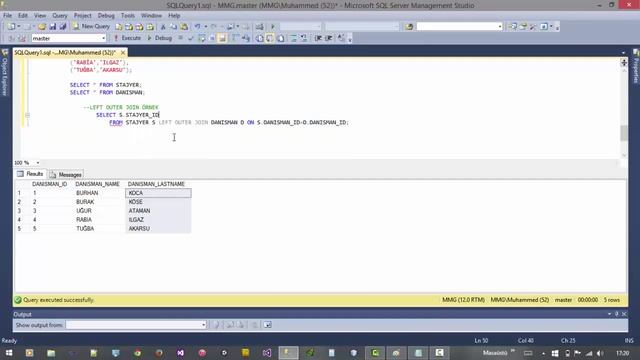This screenshot has height=360, width=640.
Task: Click the New Query button
Action: [91, 27]
